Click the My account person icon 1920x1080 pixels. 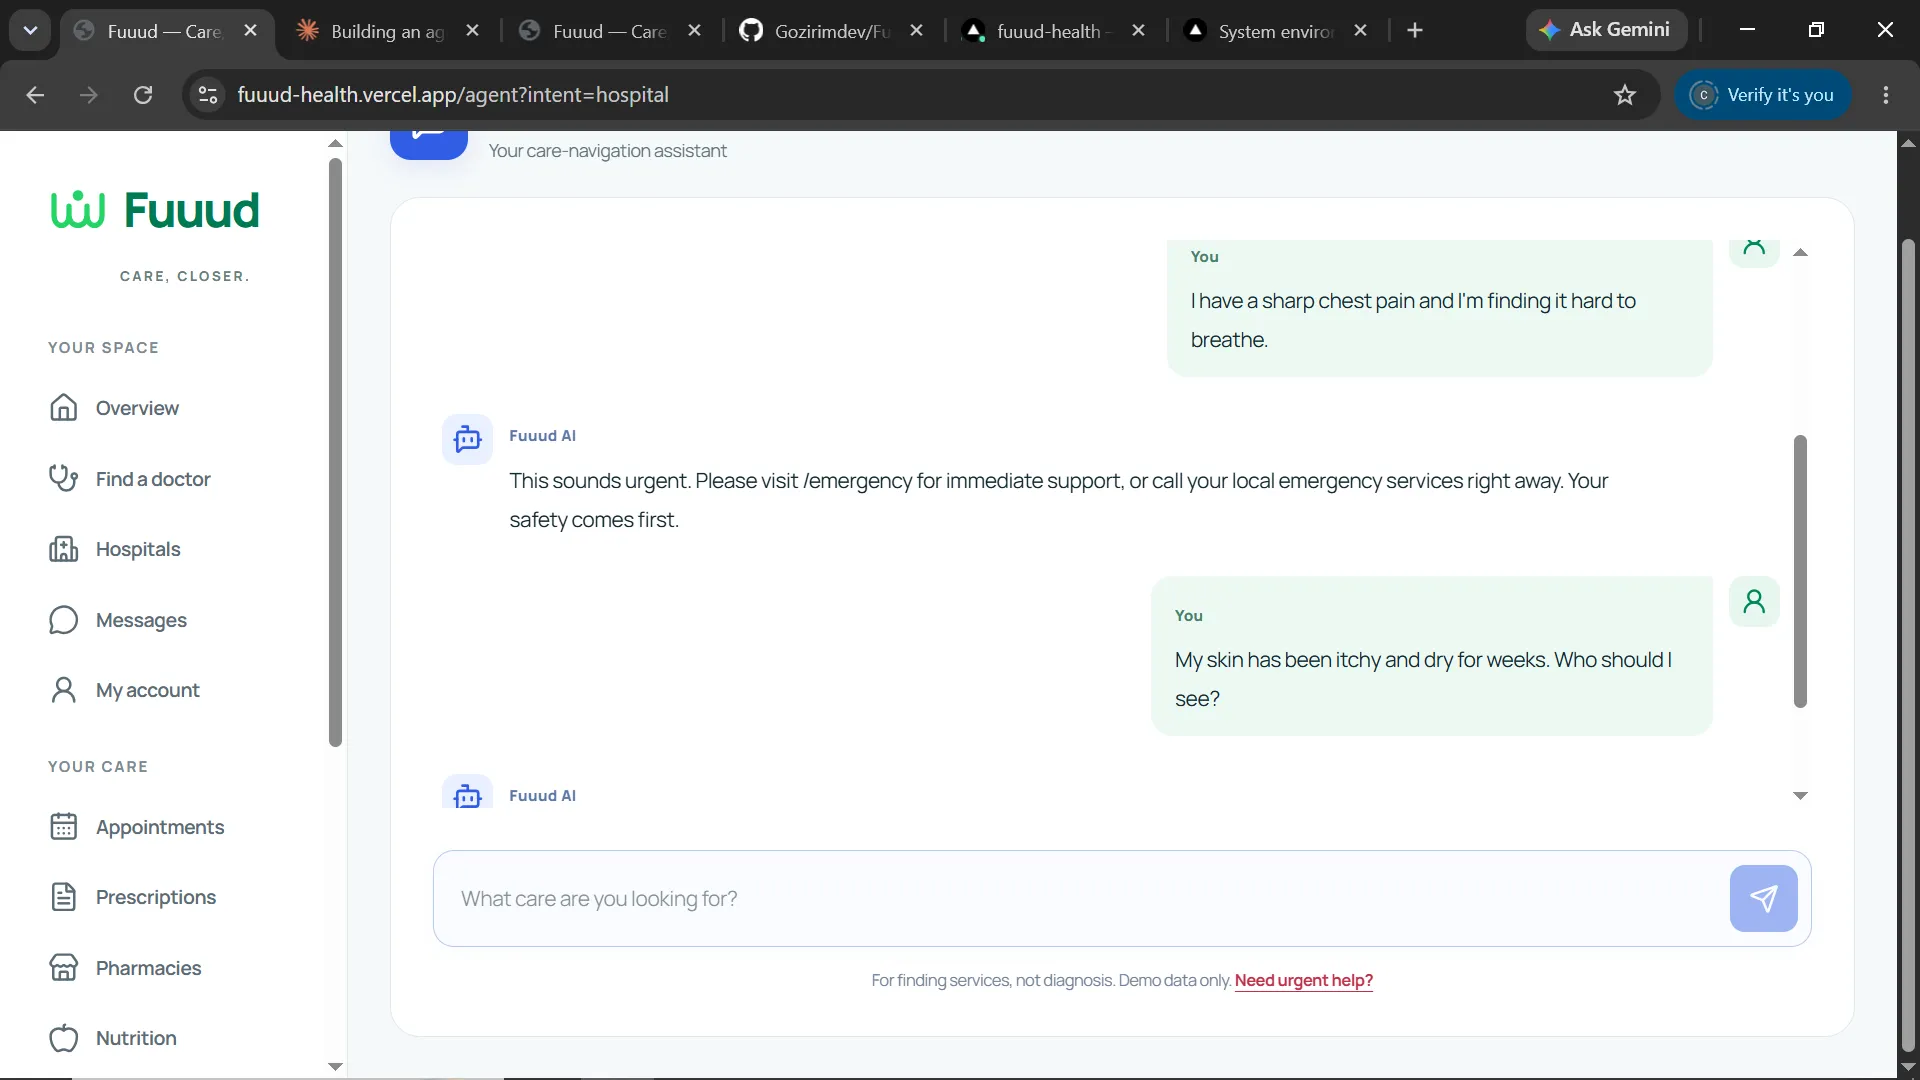(x=63, y=690)
